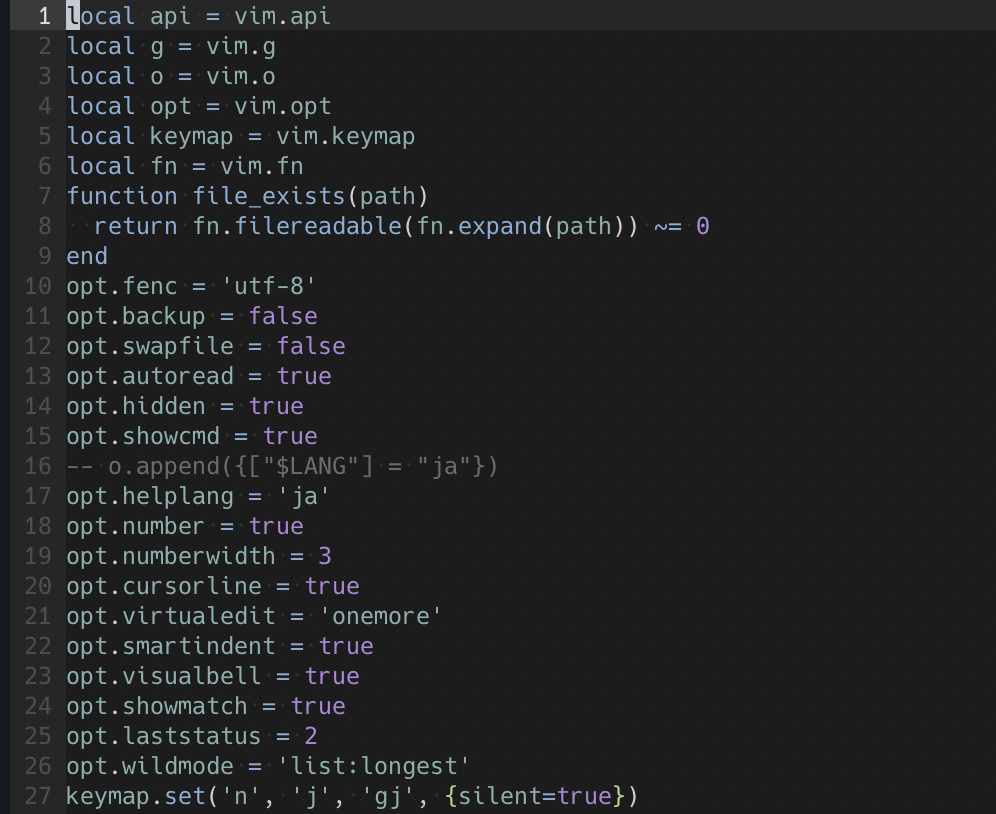Click the 'utf-8' string value
The image size is (996, 814).
(269, 286)
